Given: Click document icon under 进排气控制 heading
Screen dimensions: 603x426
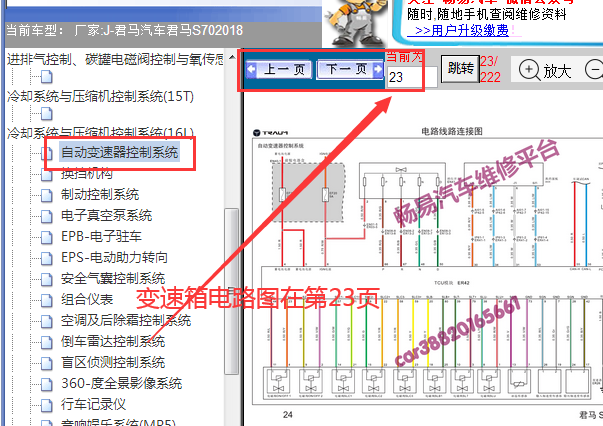Looking at the screenshot, I should (47, 77).
